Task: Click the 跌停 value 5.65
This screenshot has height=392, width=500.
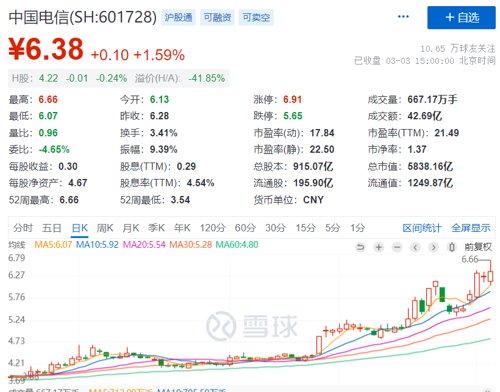Action: tap(293, 116)
